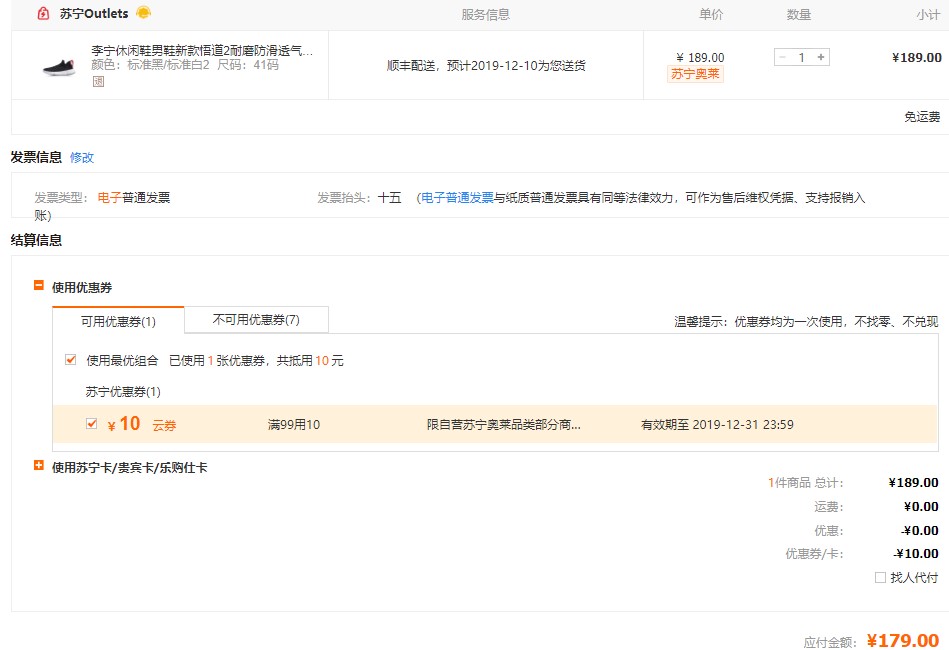The image size is (949, 650).
Task: Click the payable amount ¥179.00
Action: (x=902, y=640)
